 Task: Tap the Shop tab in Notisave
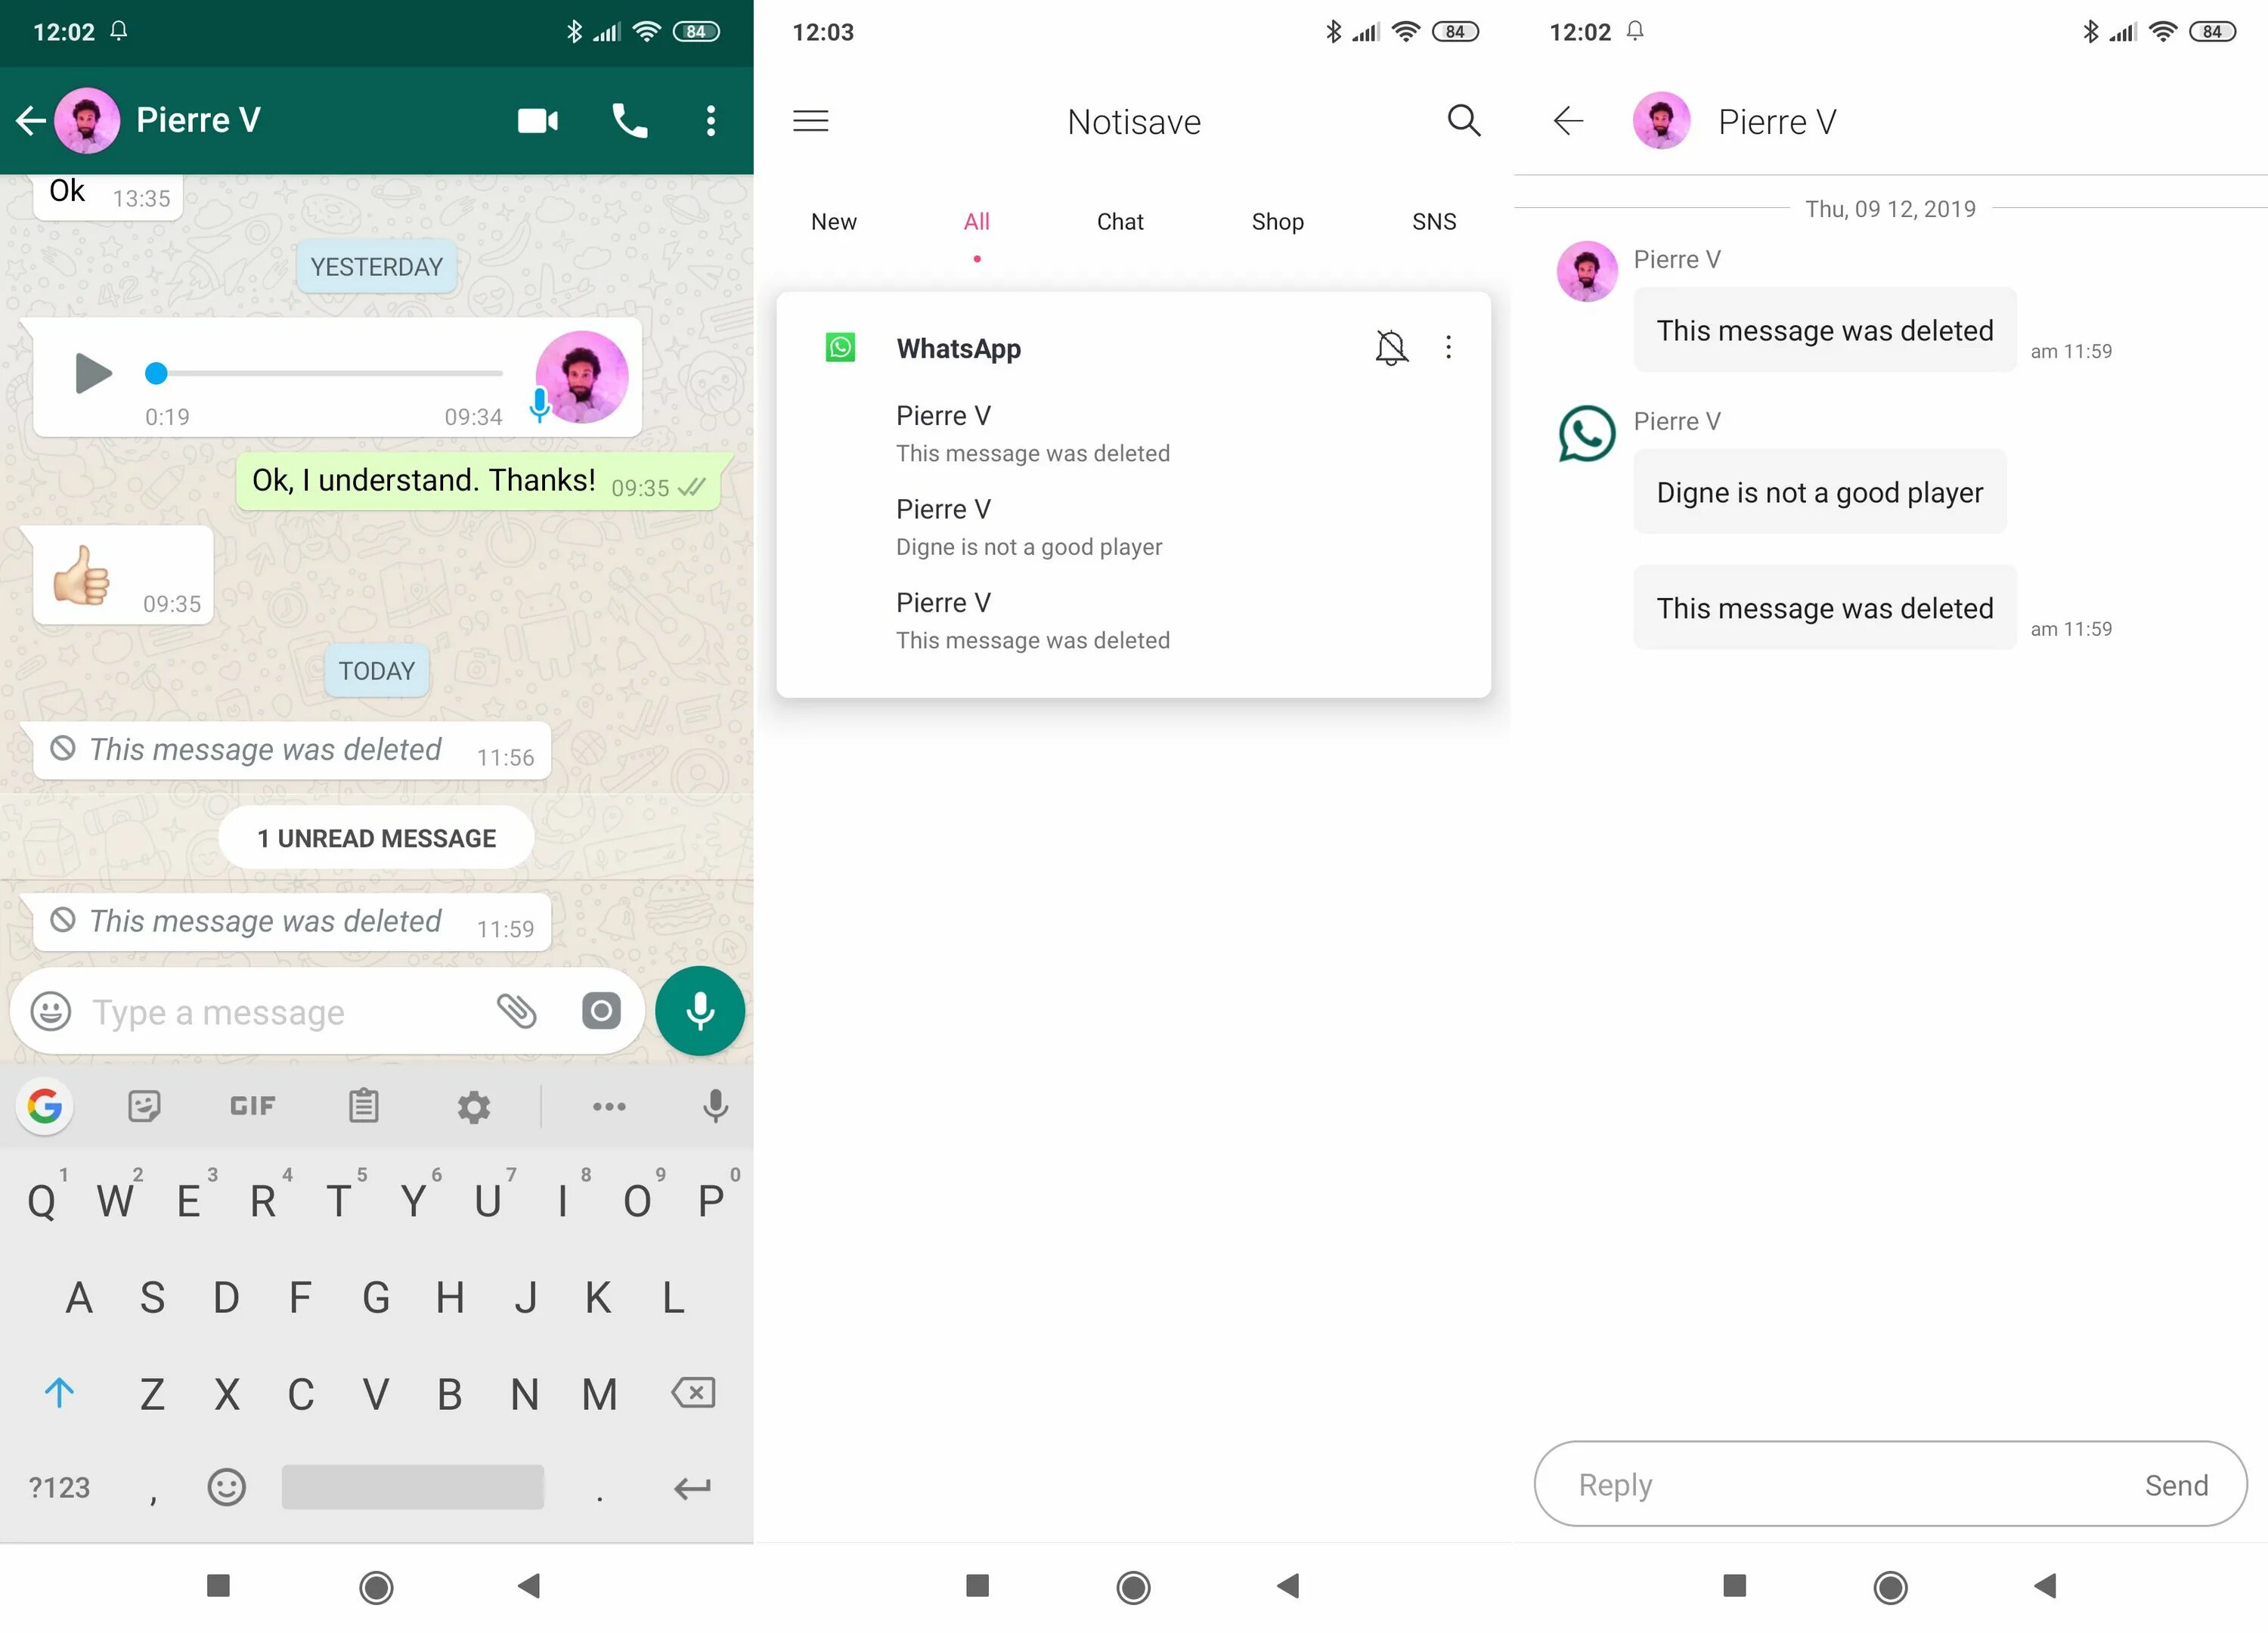pos(1280,220)
